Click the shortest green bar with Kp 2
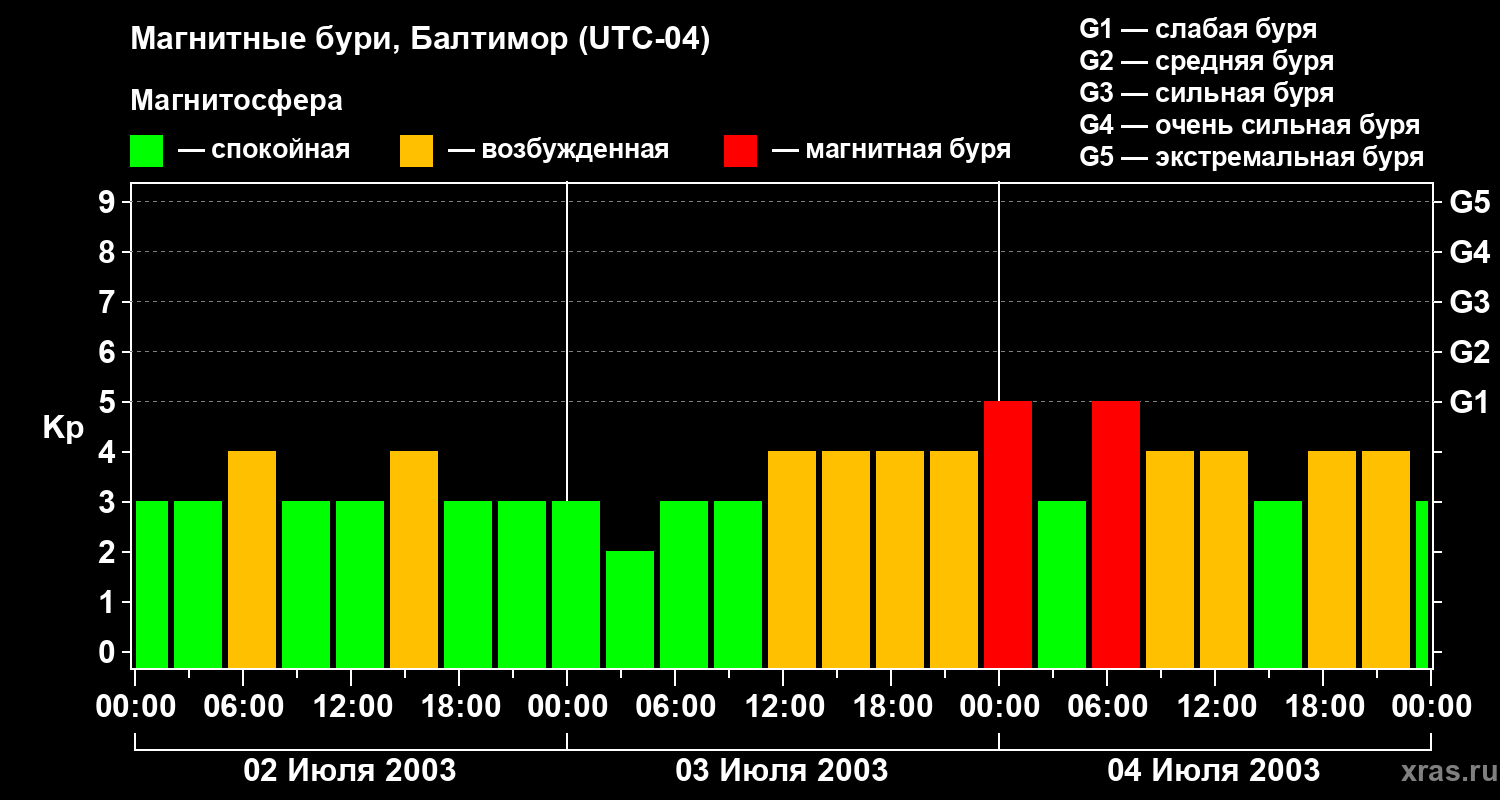The height and width of the screenshot is (800, 1500). 630,609
